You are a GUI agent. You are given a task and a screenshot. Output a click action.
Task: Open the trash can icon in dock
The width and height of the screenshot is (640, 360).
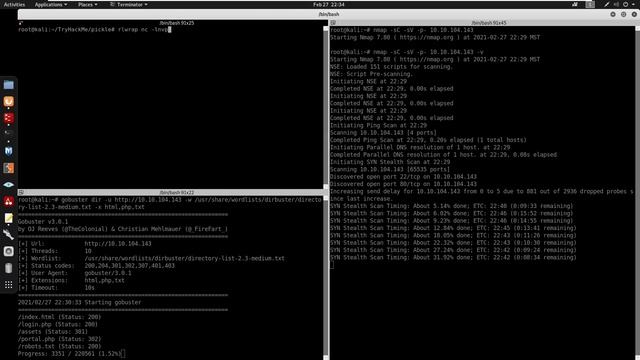[9, 268]
